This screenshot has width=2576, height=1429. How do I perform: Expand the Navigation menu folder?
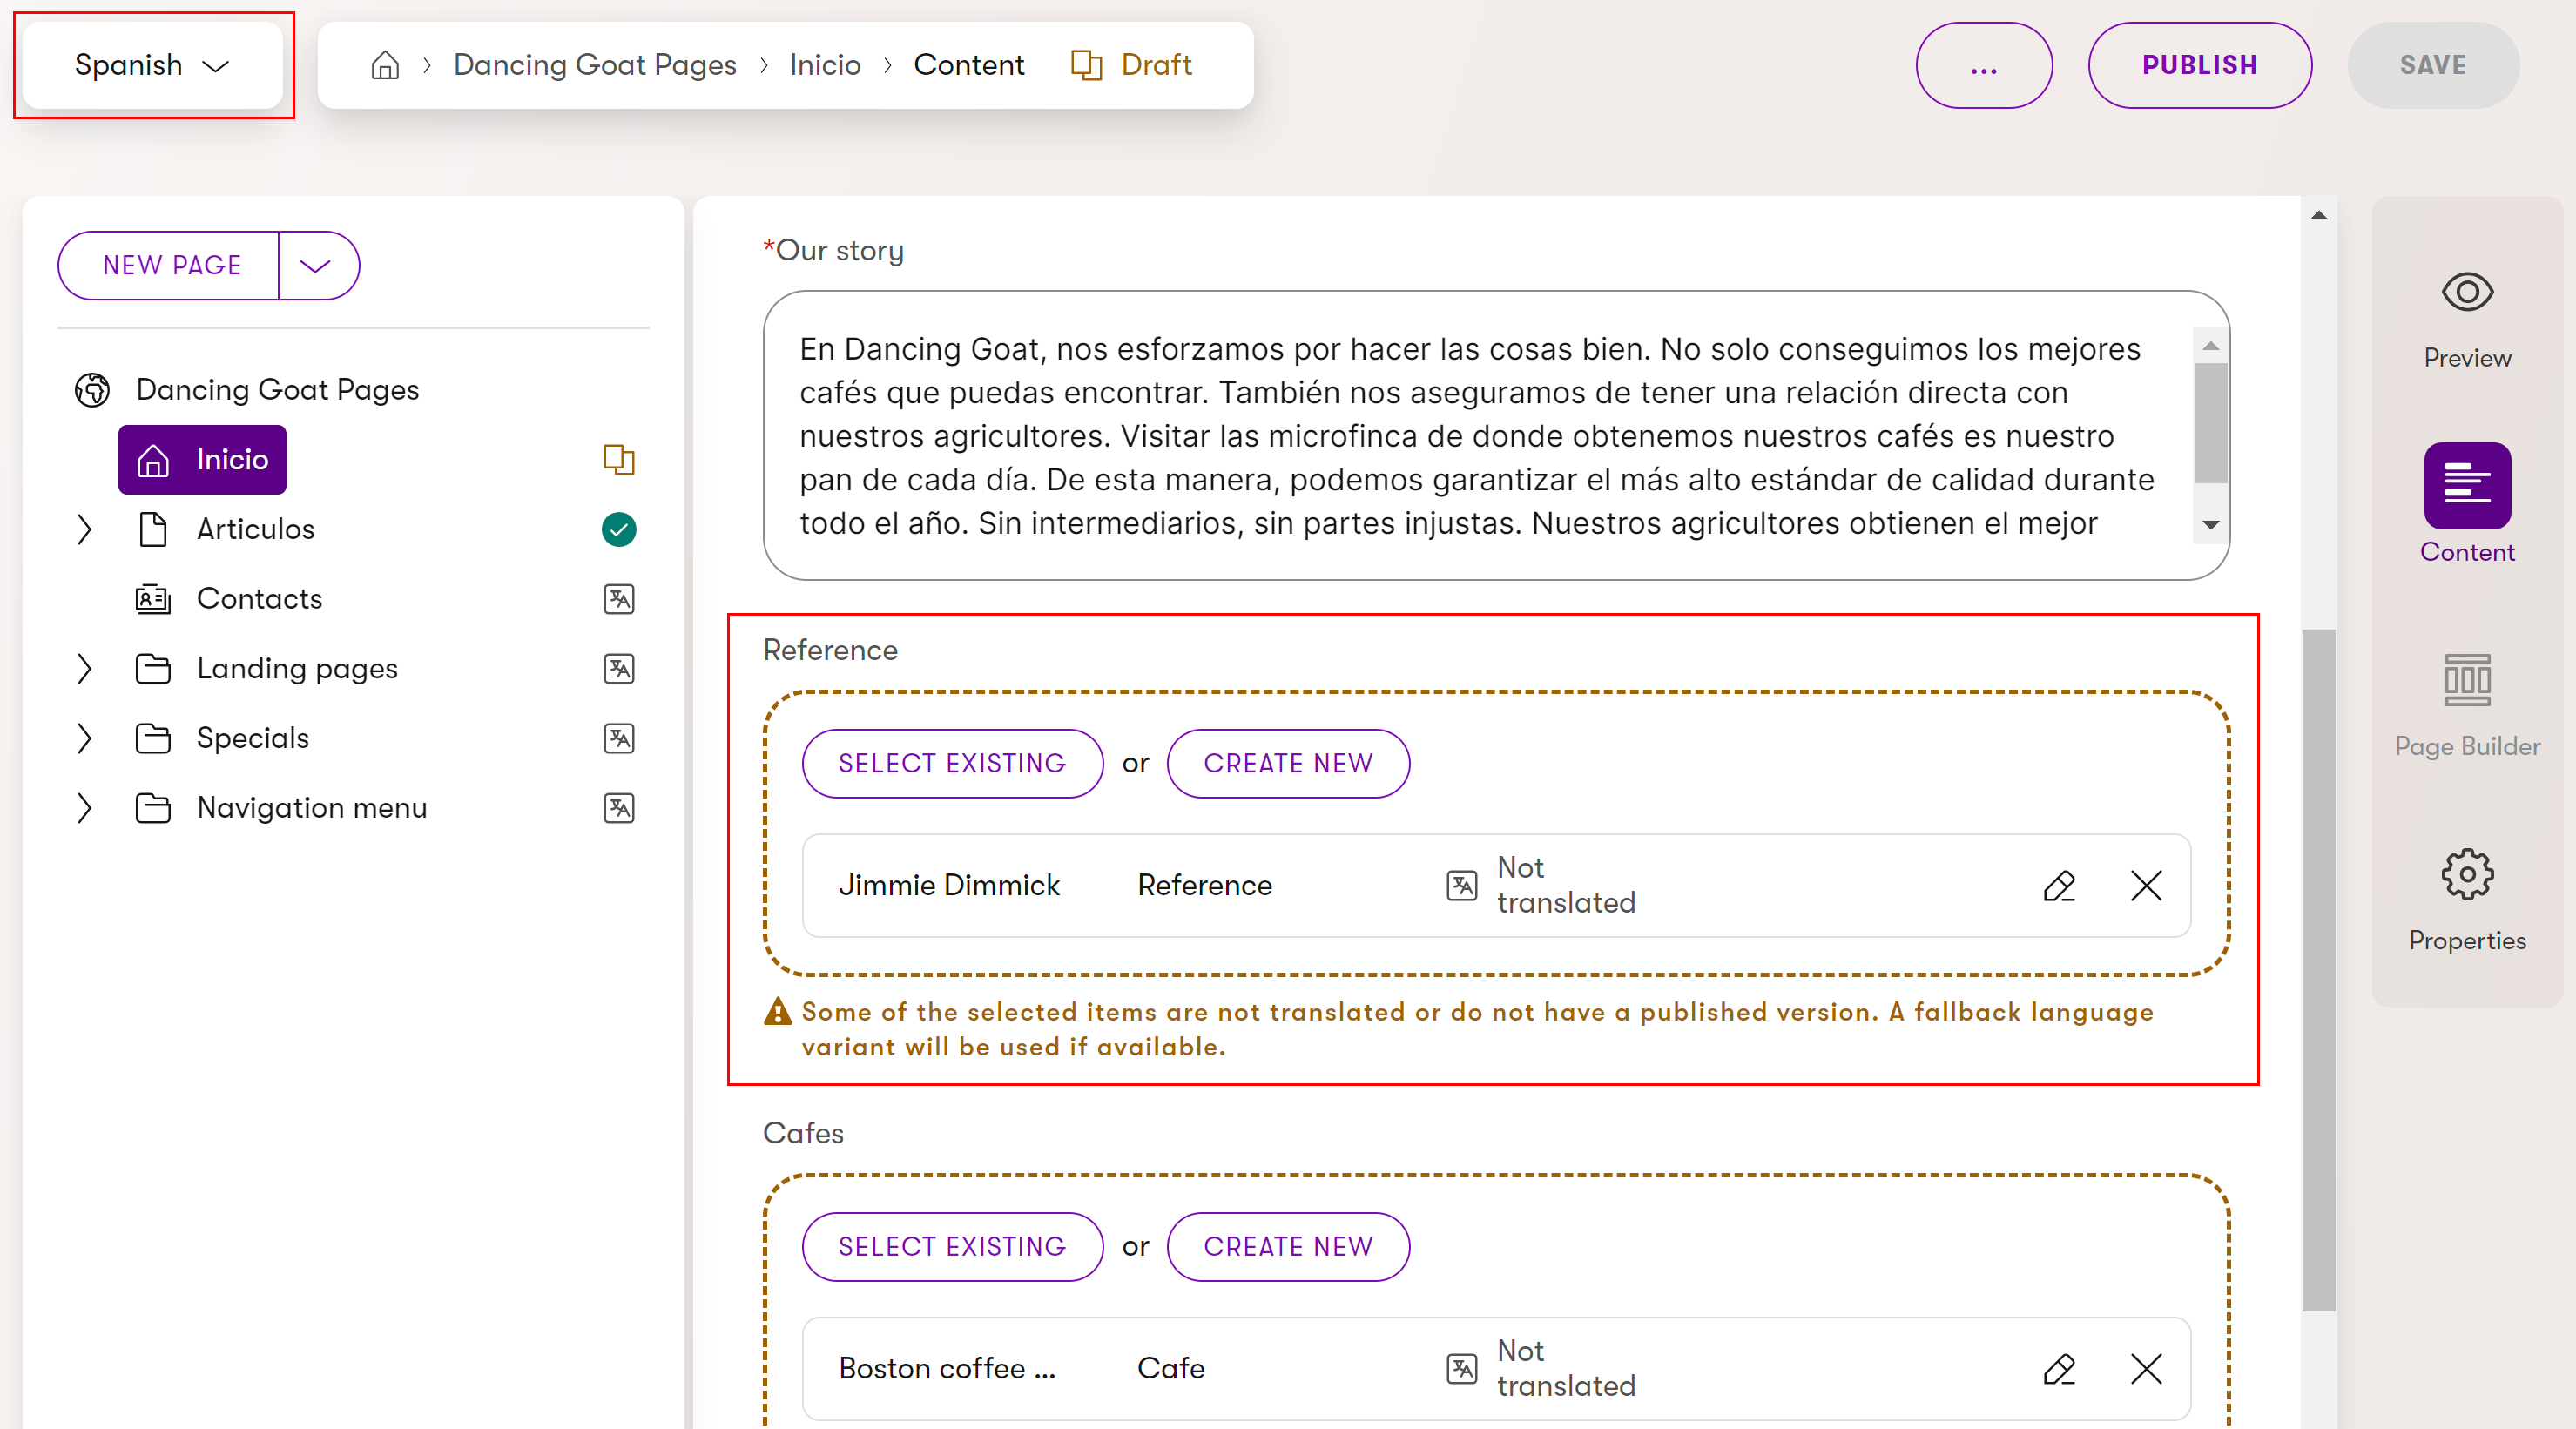84,807
